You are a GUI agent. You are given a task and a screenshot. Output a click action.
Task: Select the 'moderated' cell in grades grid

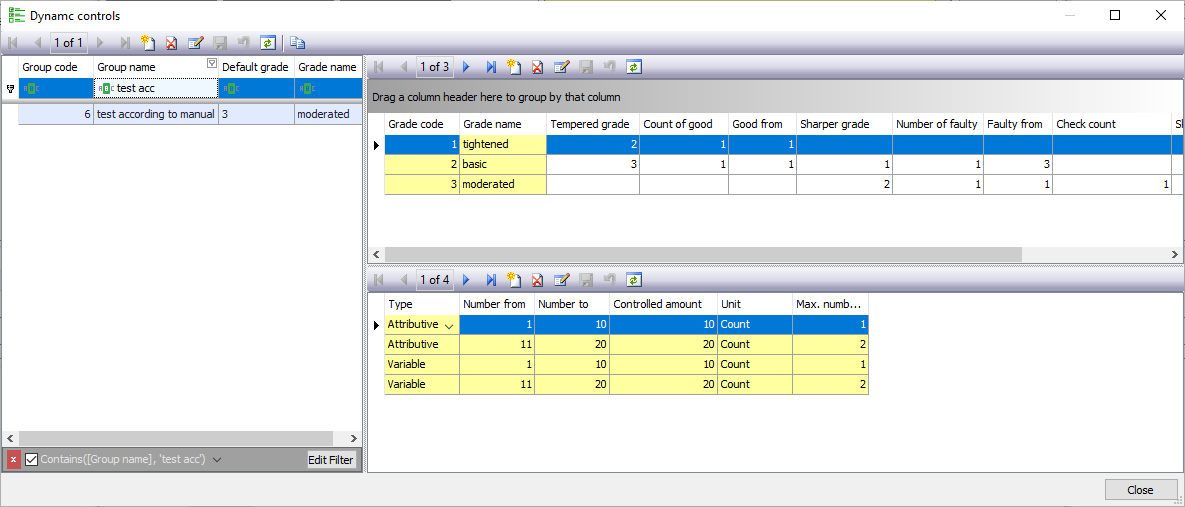(x=503, y=184)
